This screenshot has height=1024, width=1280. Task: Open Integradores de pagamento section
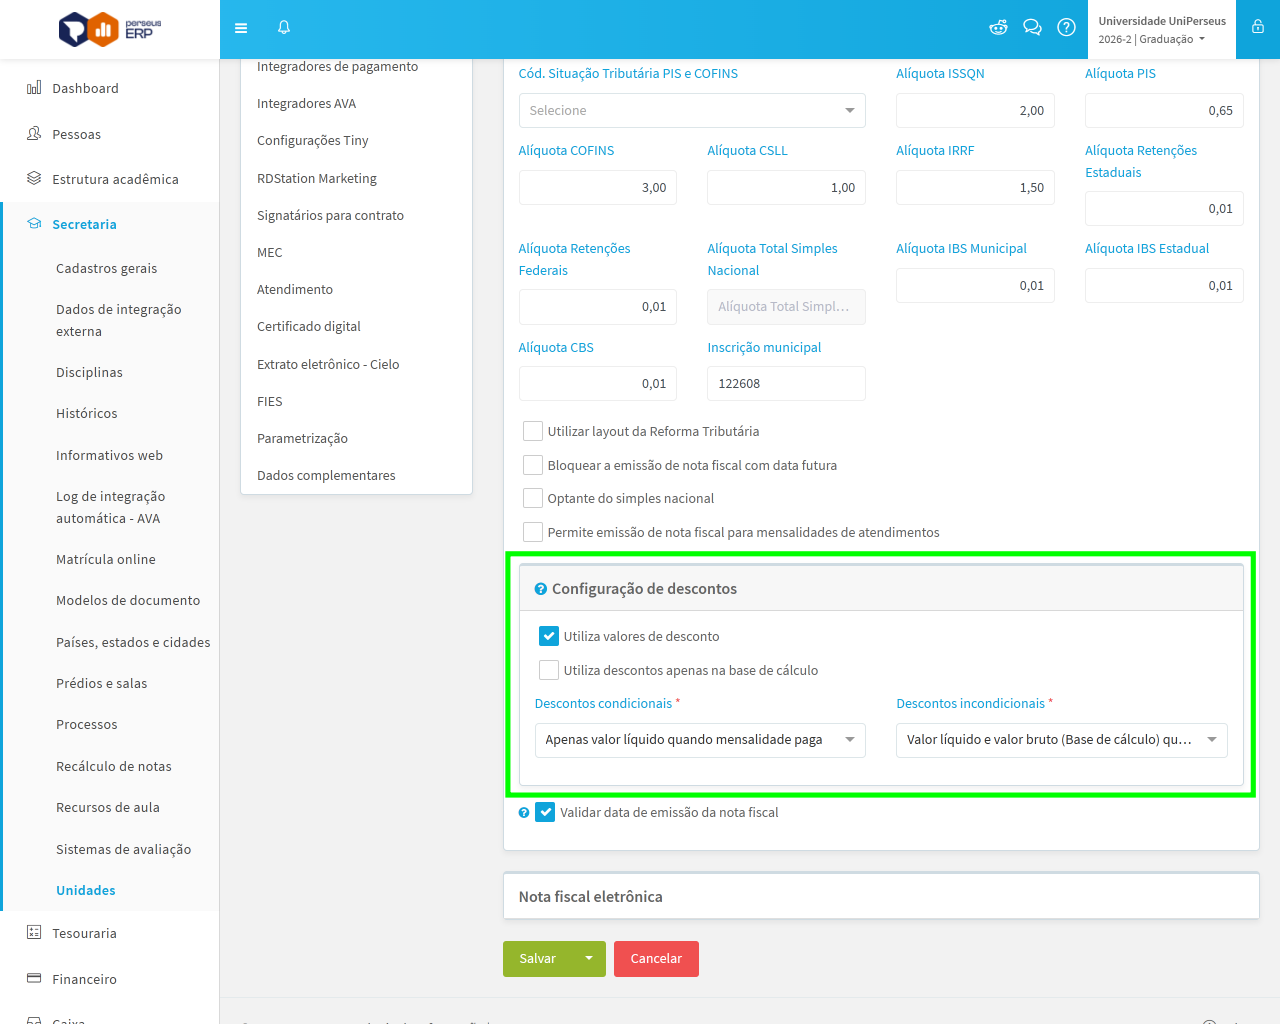pos(337,66)
